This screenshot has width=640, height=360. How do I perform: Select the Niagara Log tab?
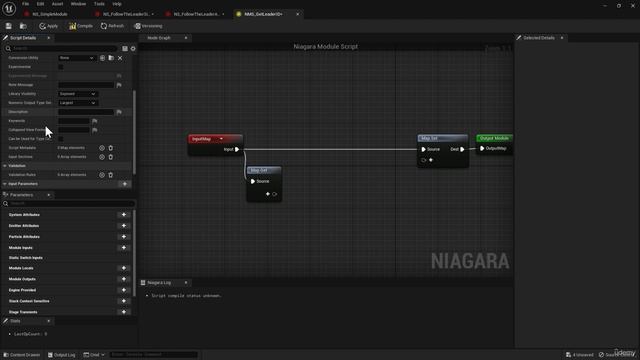coord(159,282)
